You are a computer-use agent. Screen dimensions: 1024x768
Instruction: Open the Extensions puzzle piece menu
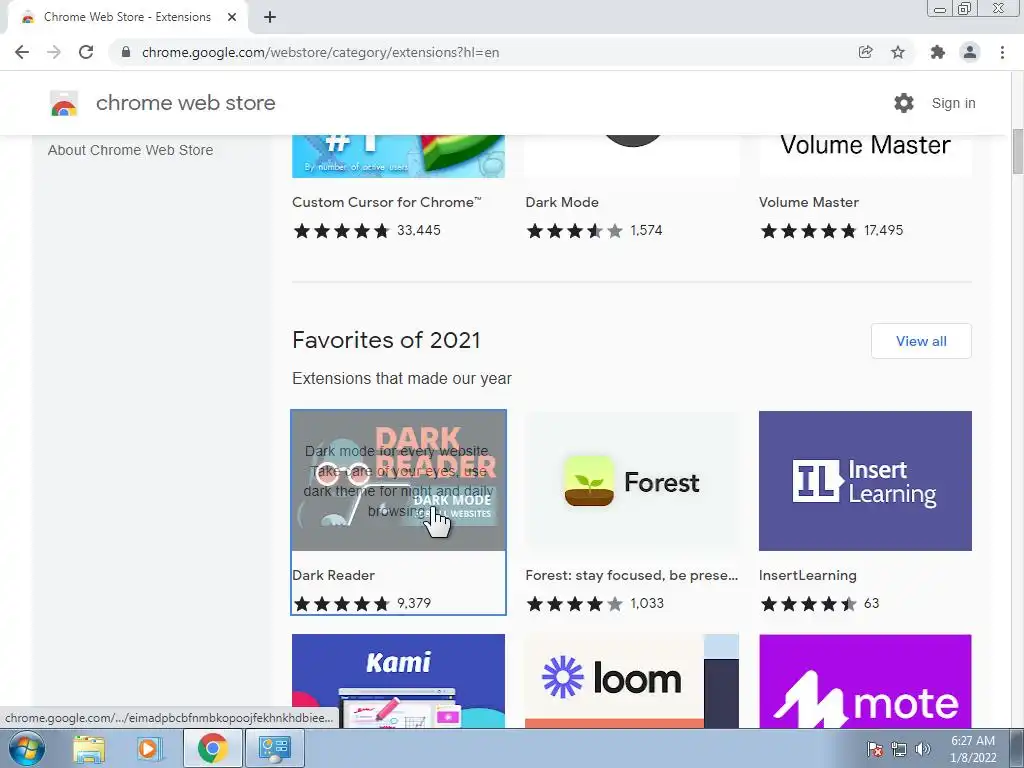pos(938,52)
